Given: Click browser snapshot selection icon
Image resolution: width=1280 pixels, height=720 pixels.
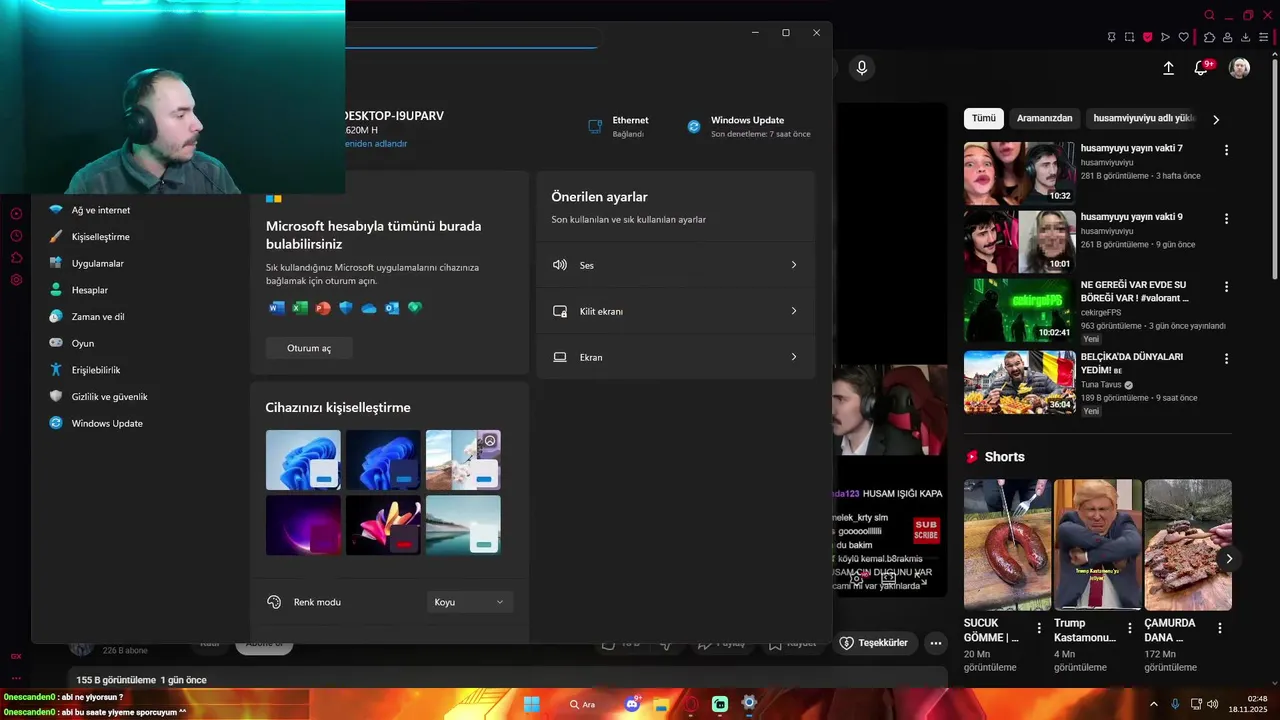Looking at the screenshot, I should [x=1129, y=37].
